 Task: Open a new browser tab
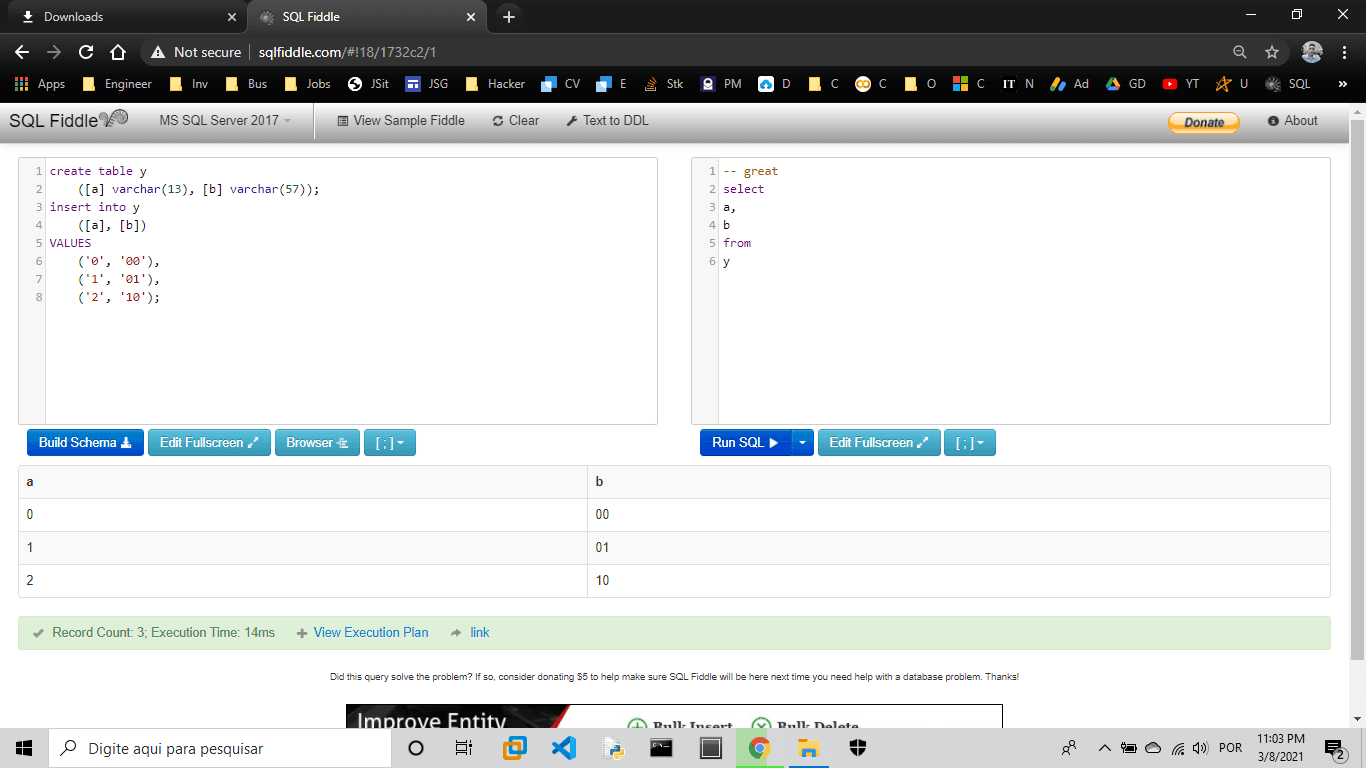508,17
